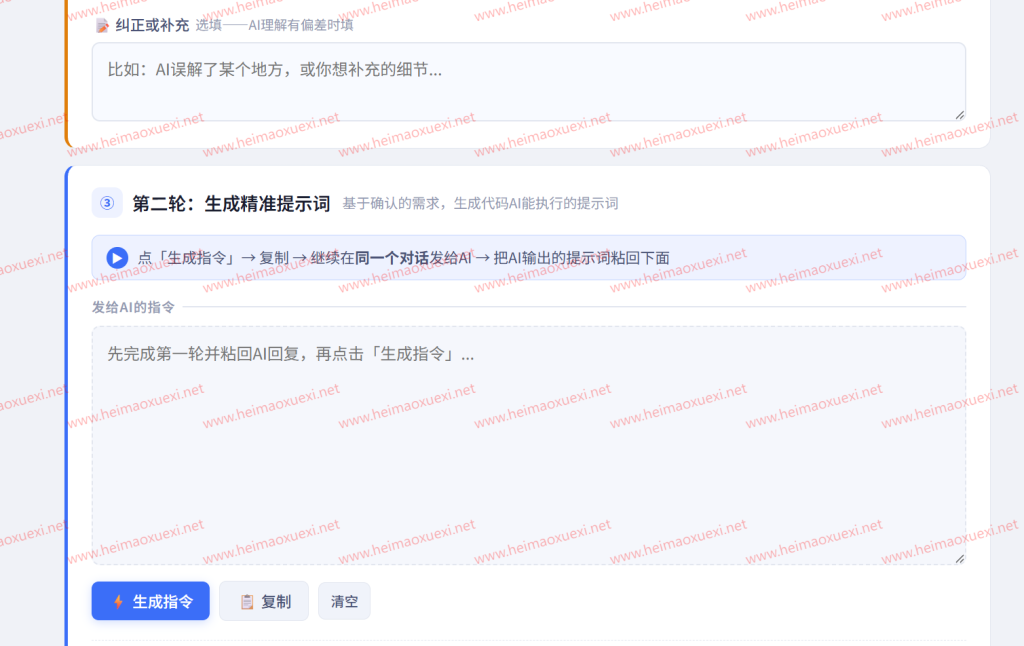1024x646 pixels.
Task: Click the 纠正或补充 field label
Action: tap(152, 25)
